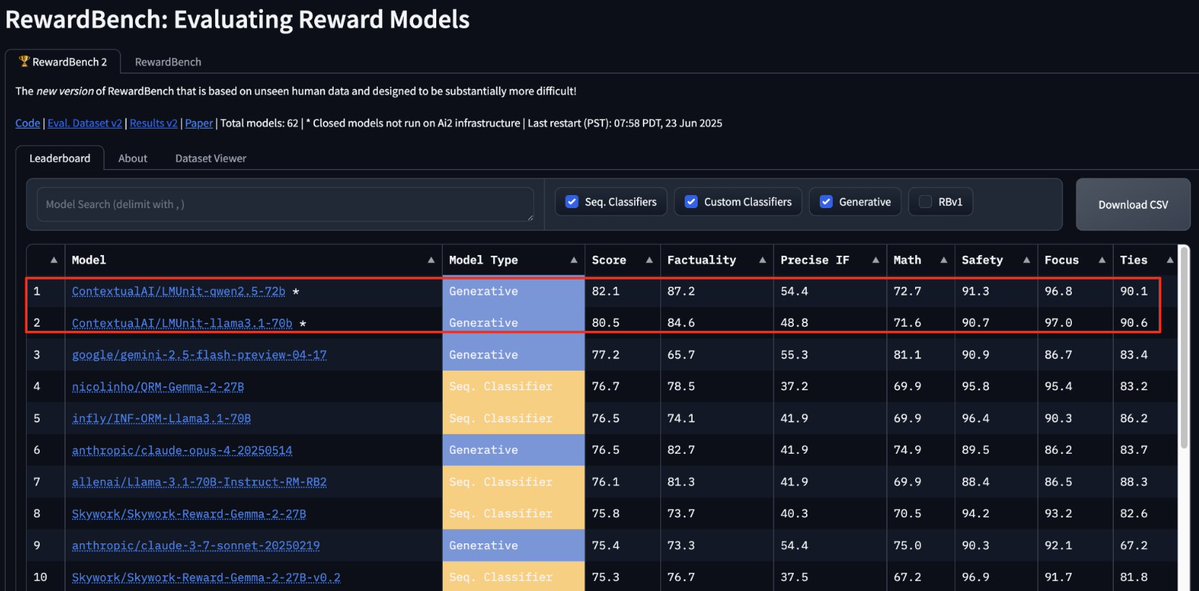Select Focus value 97.0 in row 2

1058,323
